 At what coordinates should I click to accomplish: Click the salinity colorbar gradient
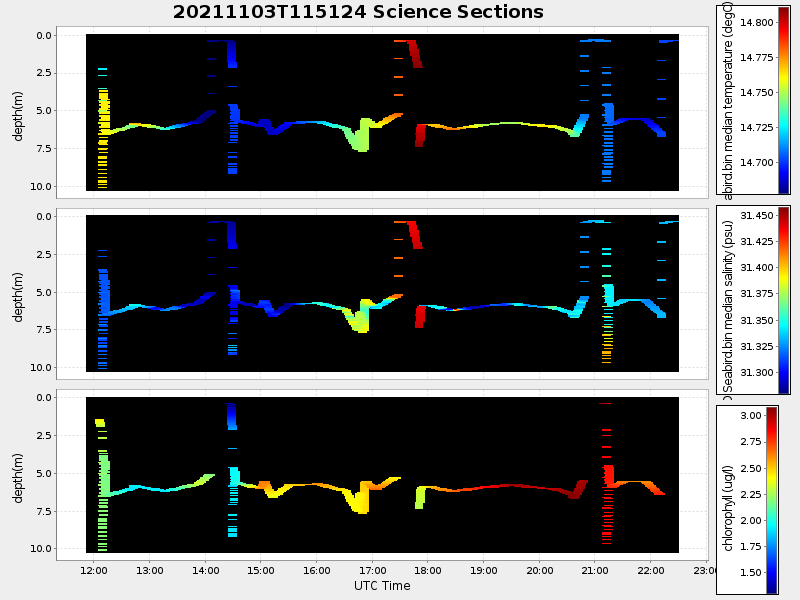pyautogui.click(x=784, y=300)
